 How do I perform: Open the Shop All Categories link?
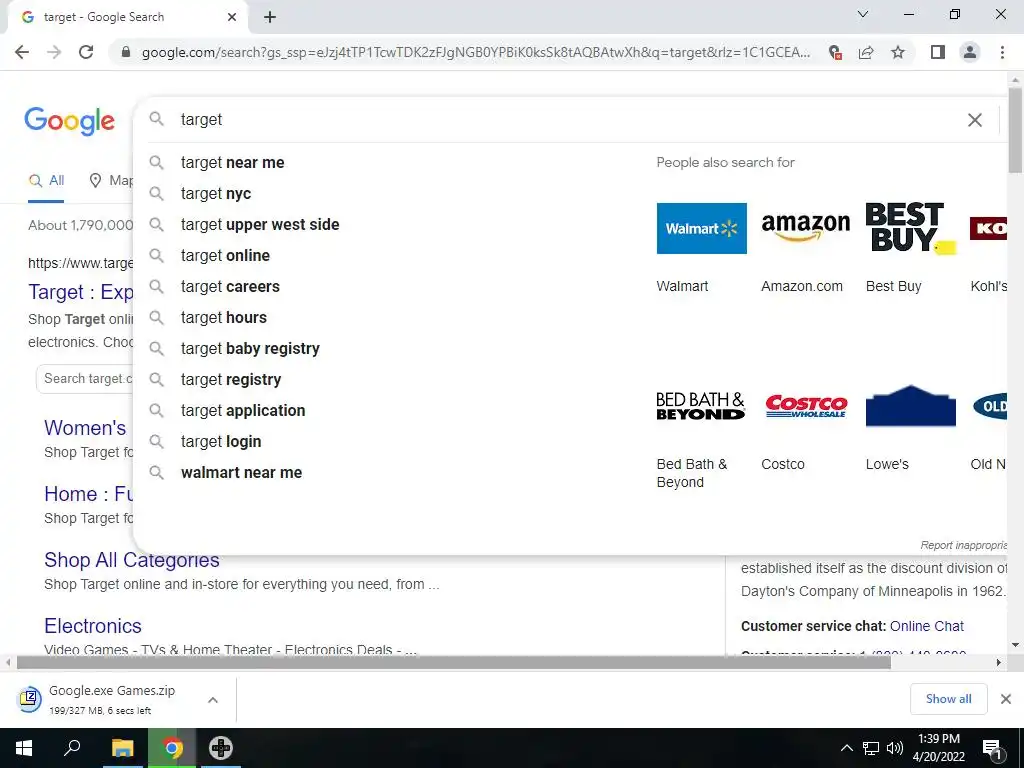(132, 560)
